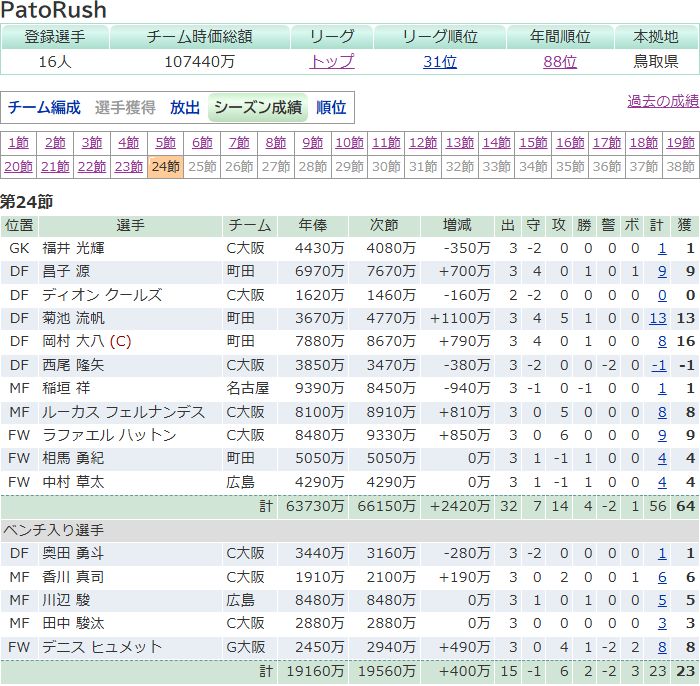Click the 年俸 column header
This screenshot has height=686, width=700.
tap(312, 225)
